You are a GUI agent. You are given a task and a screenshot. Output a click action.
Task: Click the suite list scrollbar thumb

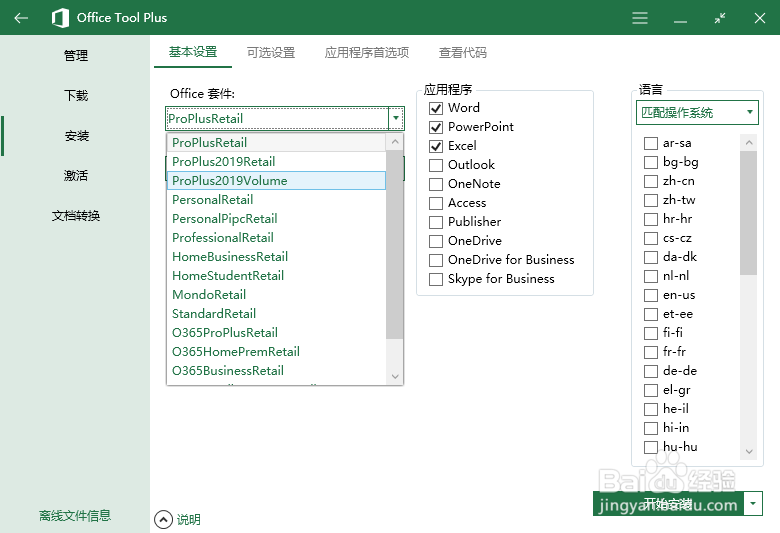click(394, 245)
